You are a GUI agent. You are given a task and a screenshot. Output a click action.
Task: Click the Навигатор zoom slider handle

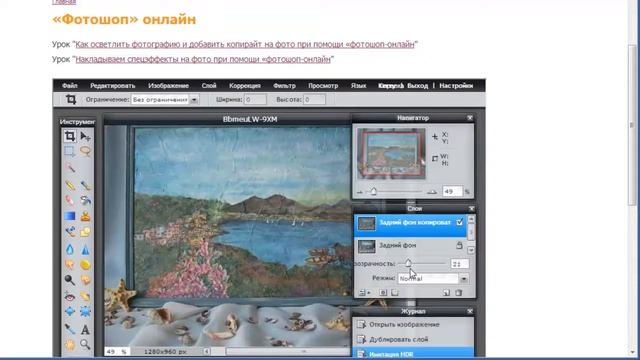pyautogui.click(x=373, y=191)
